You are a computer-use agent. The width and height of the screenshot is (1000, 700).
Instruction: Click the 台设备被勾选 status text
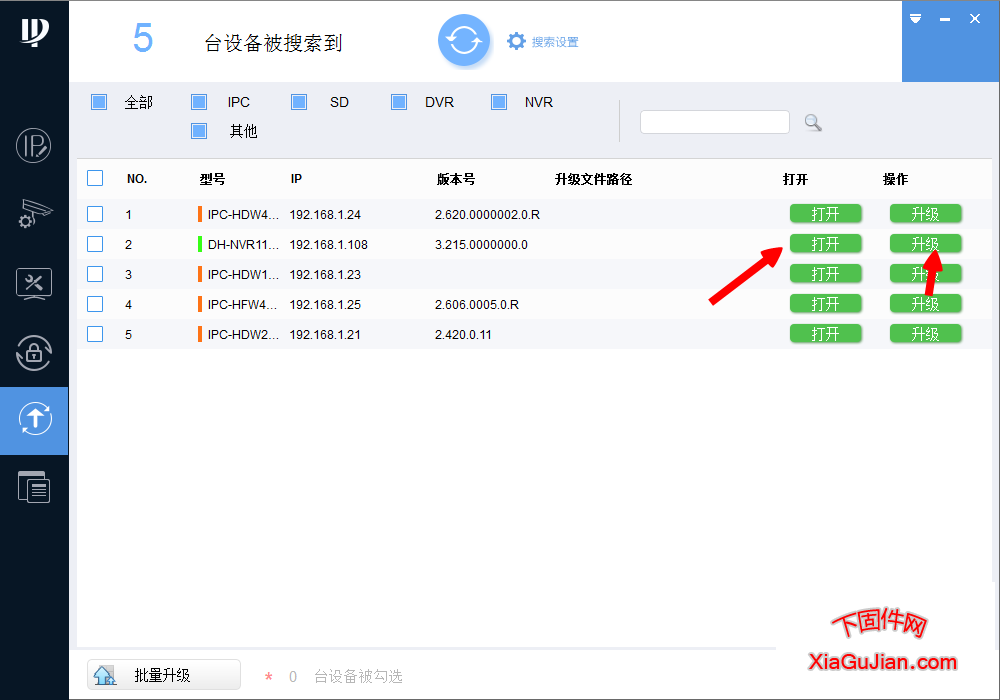coord(358,676)
